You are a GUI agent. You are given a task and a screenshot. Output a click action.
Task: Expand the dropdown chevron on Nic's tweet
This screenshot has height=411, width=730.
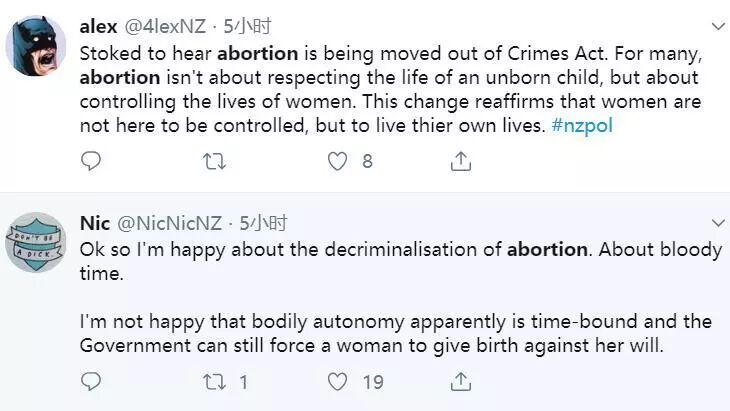(x=717, y=221)
